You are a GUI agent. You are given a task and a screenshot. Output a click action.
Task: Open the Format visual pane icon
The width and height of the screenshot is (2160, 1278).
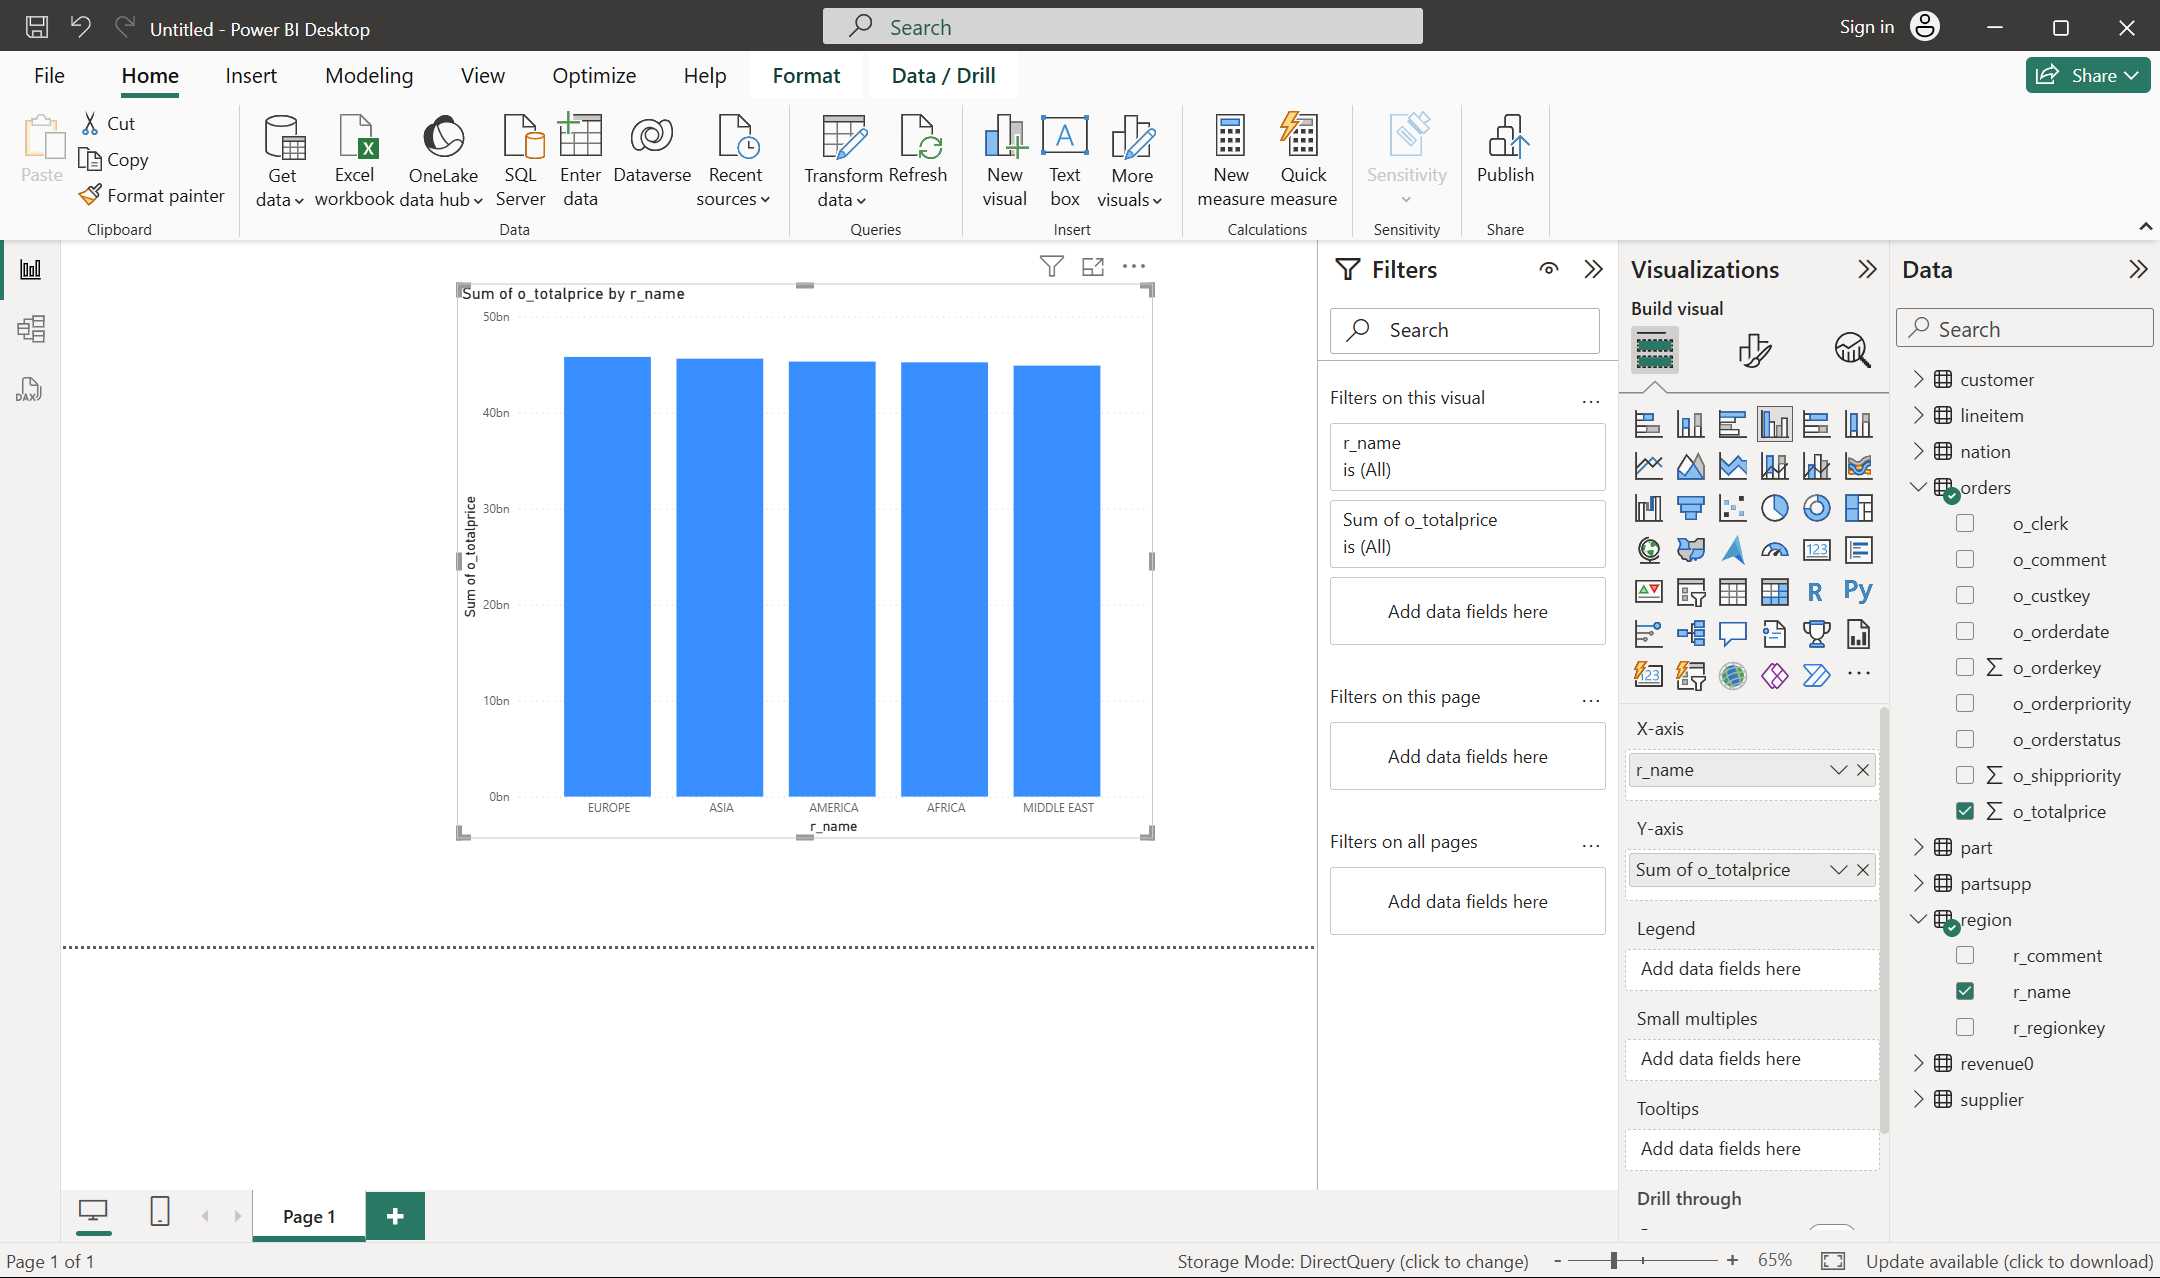pyautogui.click(x=1754, y=350)
